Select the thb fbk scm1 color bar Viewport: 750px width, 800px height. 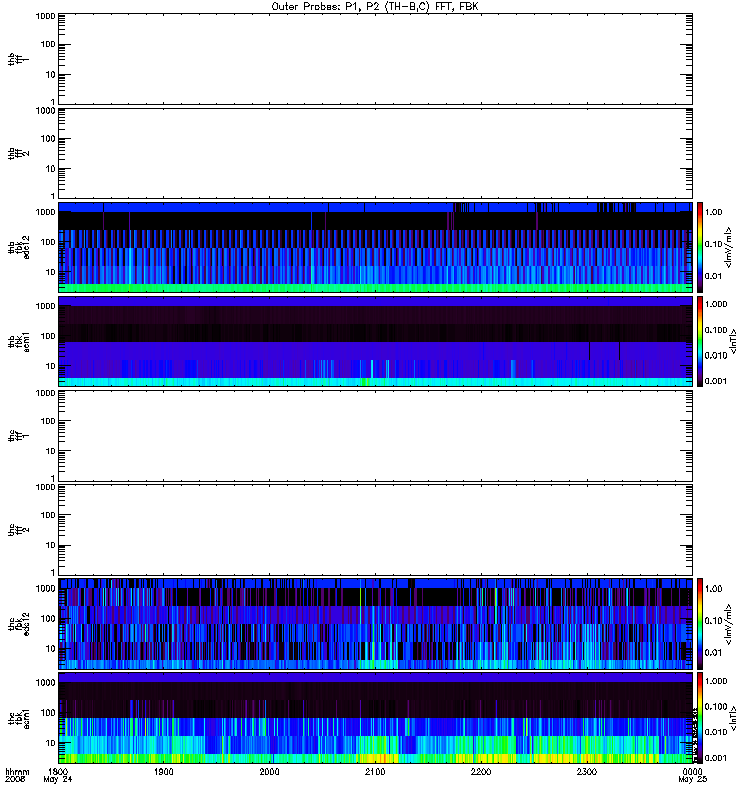point(700,342)
